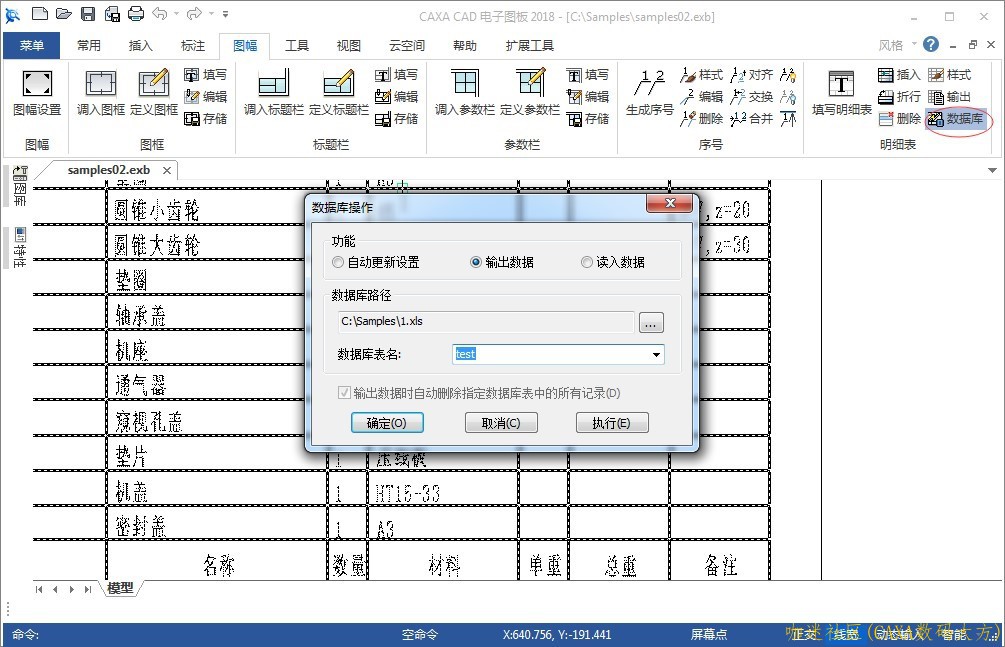Click 定义图框 define frame tool
The height and width of the screenshot is (647, 1005).
tap(154, 94)
